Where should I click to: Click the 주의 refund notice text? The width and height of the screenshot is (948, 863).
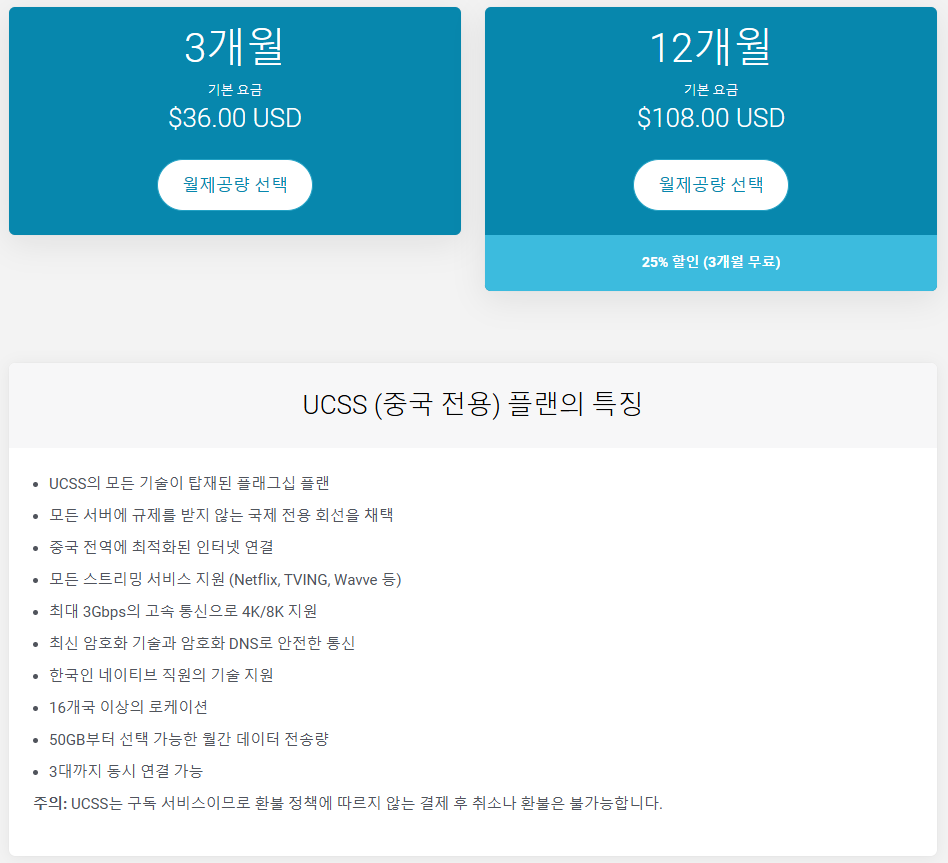[348, 803]
